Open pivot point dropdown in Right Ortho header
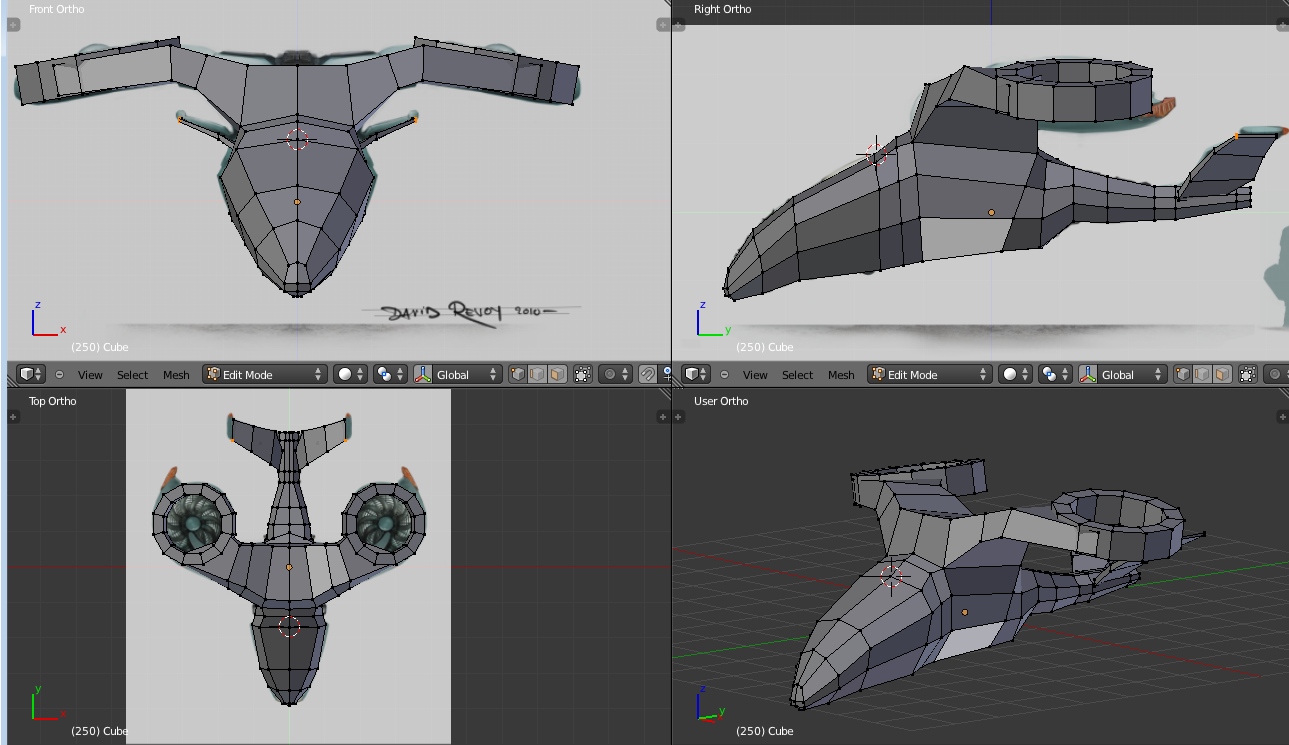 coord(1054,374)
